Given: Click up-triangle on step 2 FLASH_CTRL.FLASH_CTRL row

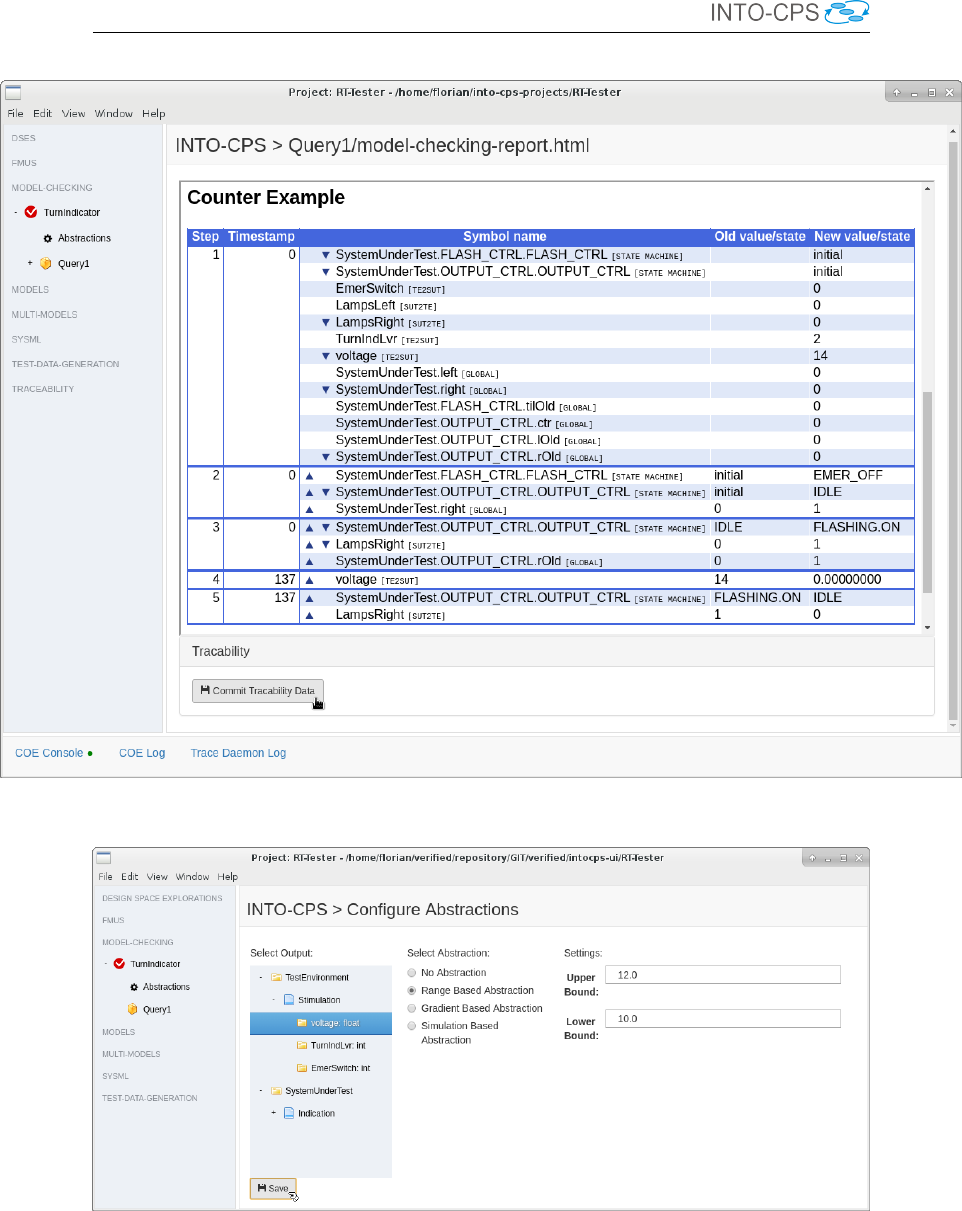Looking at the screenshot, I should (x=309, y=475).
